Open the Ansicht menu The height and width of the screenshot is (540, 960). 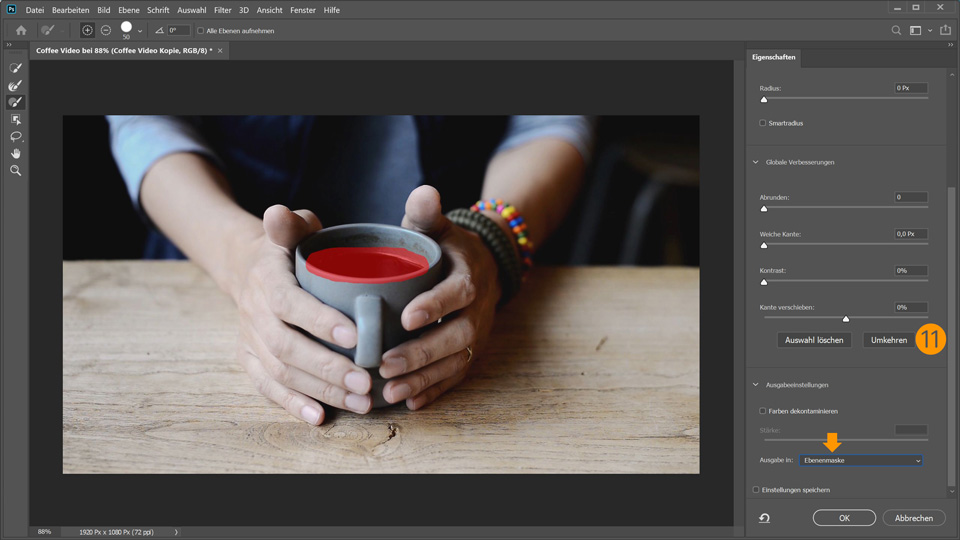point(269,10)
